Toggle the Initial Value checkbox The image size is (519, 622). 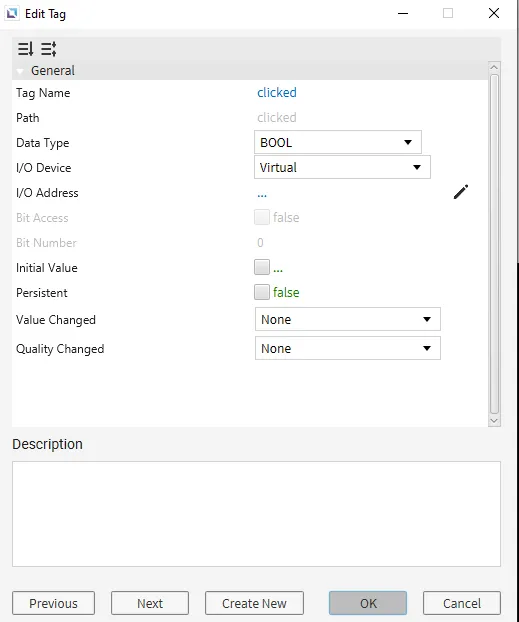pos(262,267)
